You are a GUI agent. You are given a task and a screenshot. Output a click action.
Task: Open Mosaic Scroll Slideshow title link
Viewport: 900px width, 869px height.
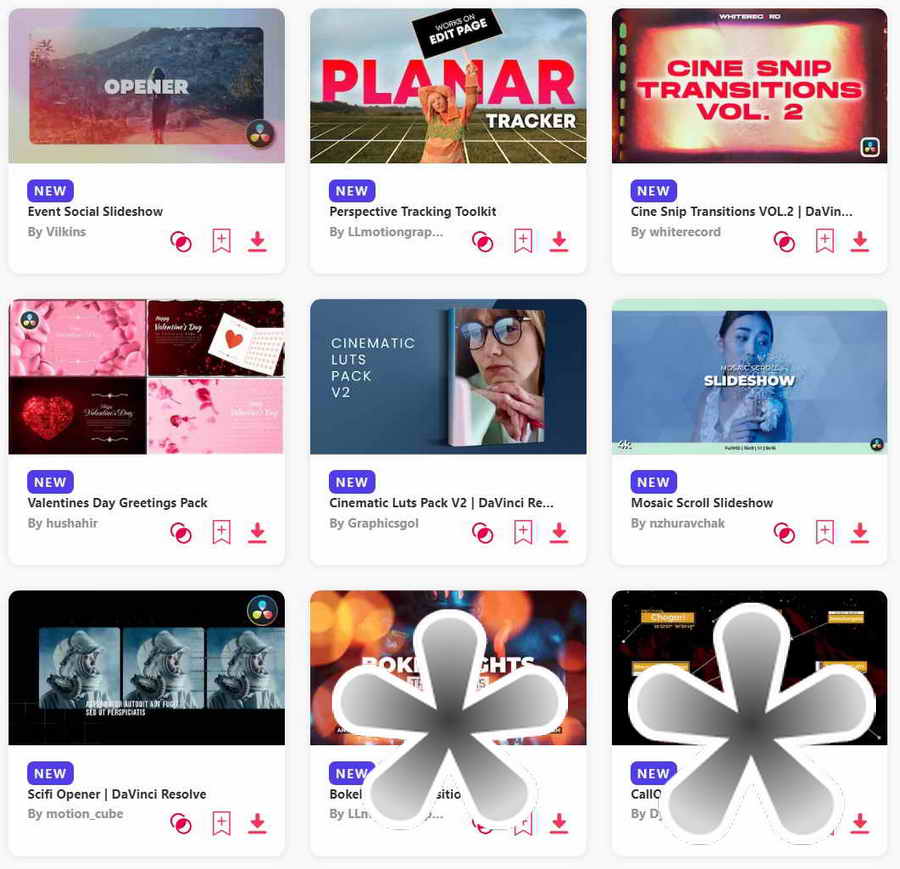702,503
